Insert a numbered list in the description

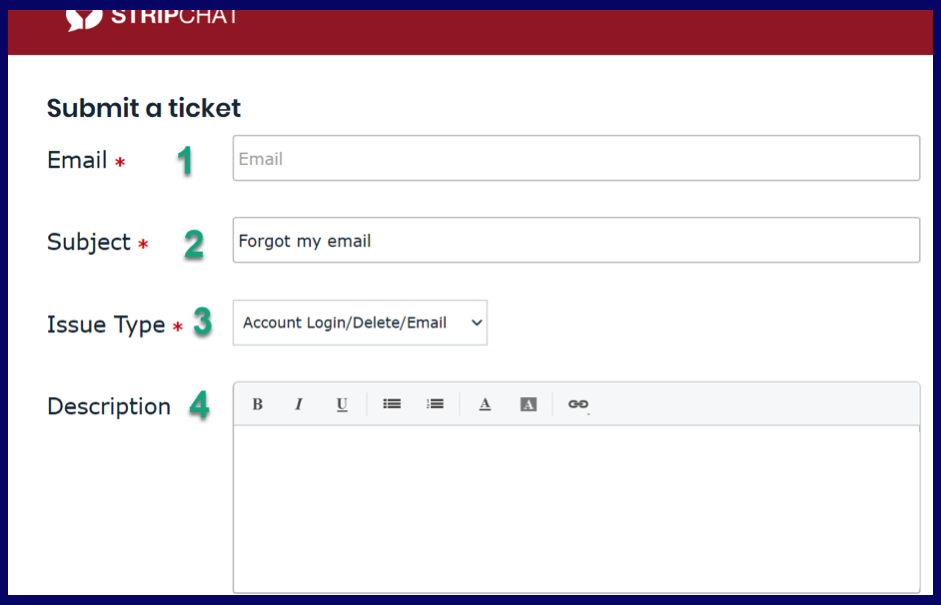tap(434, 403)
